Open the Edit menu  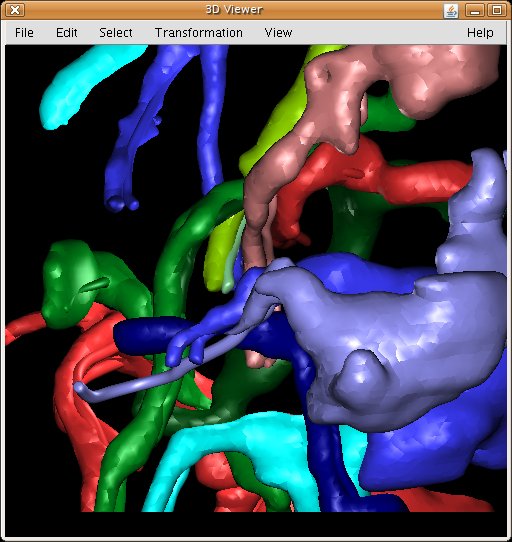click(66, 33)
